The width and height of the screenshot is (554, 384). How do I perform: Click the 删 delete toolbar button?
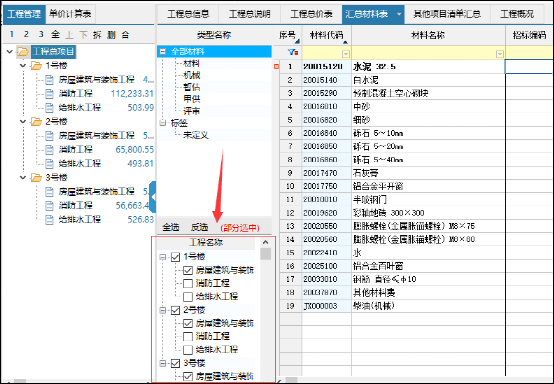point(111,35)
